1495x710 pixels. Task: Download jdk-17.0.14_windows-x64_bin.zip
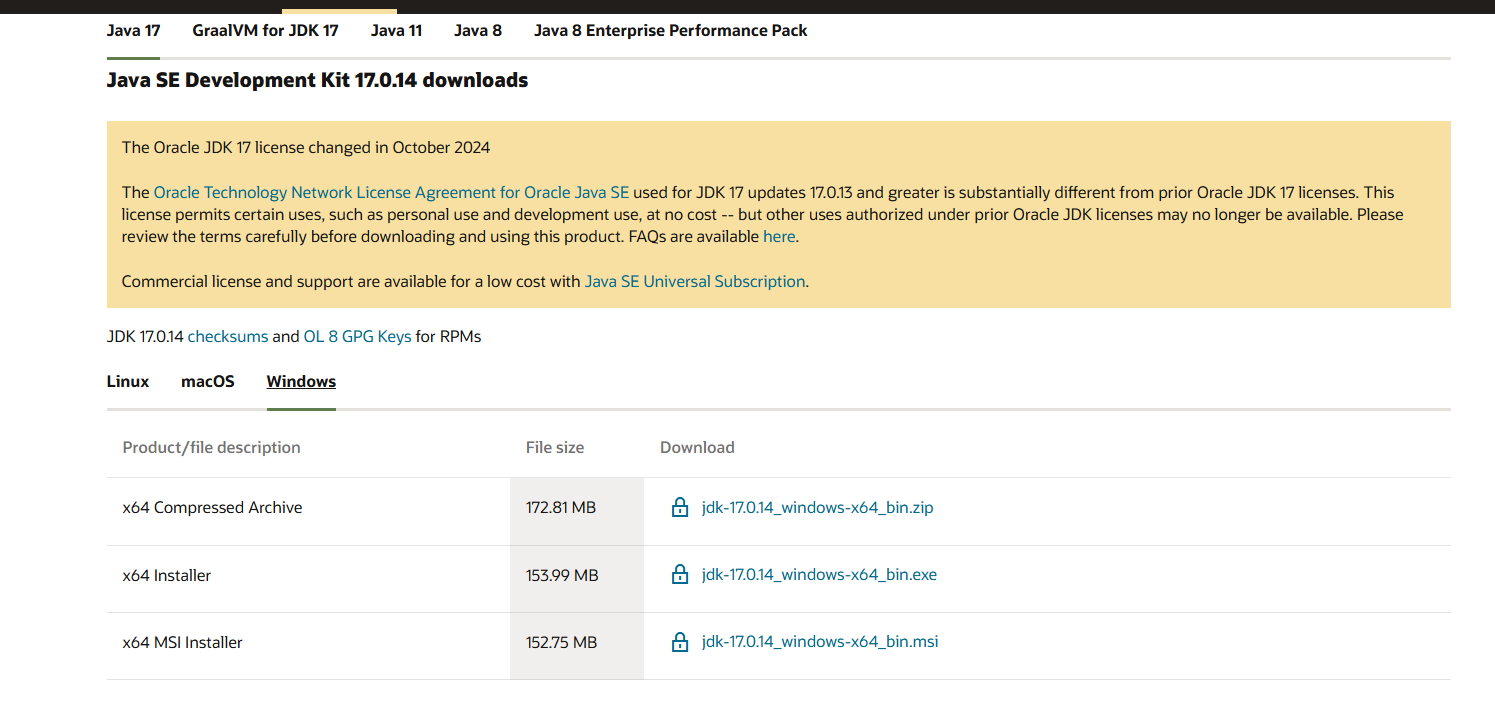[817, 507]
